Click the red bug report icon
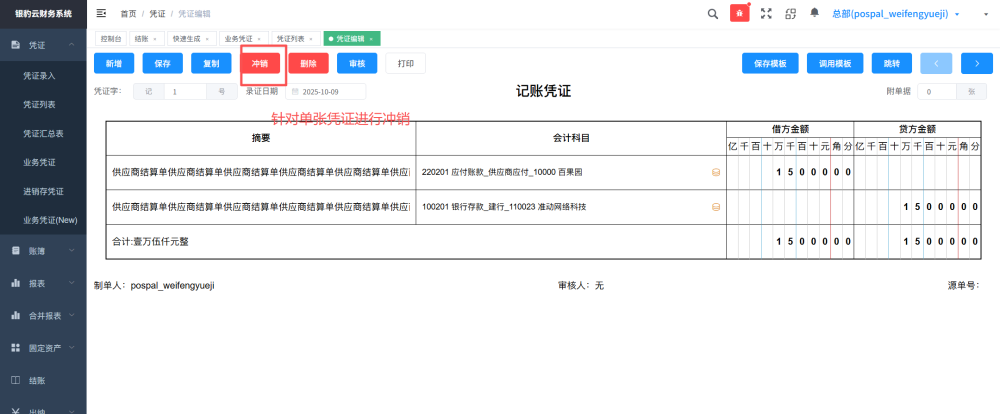 (x=740, y=13)
